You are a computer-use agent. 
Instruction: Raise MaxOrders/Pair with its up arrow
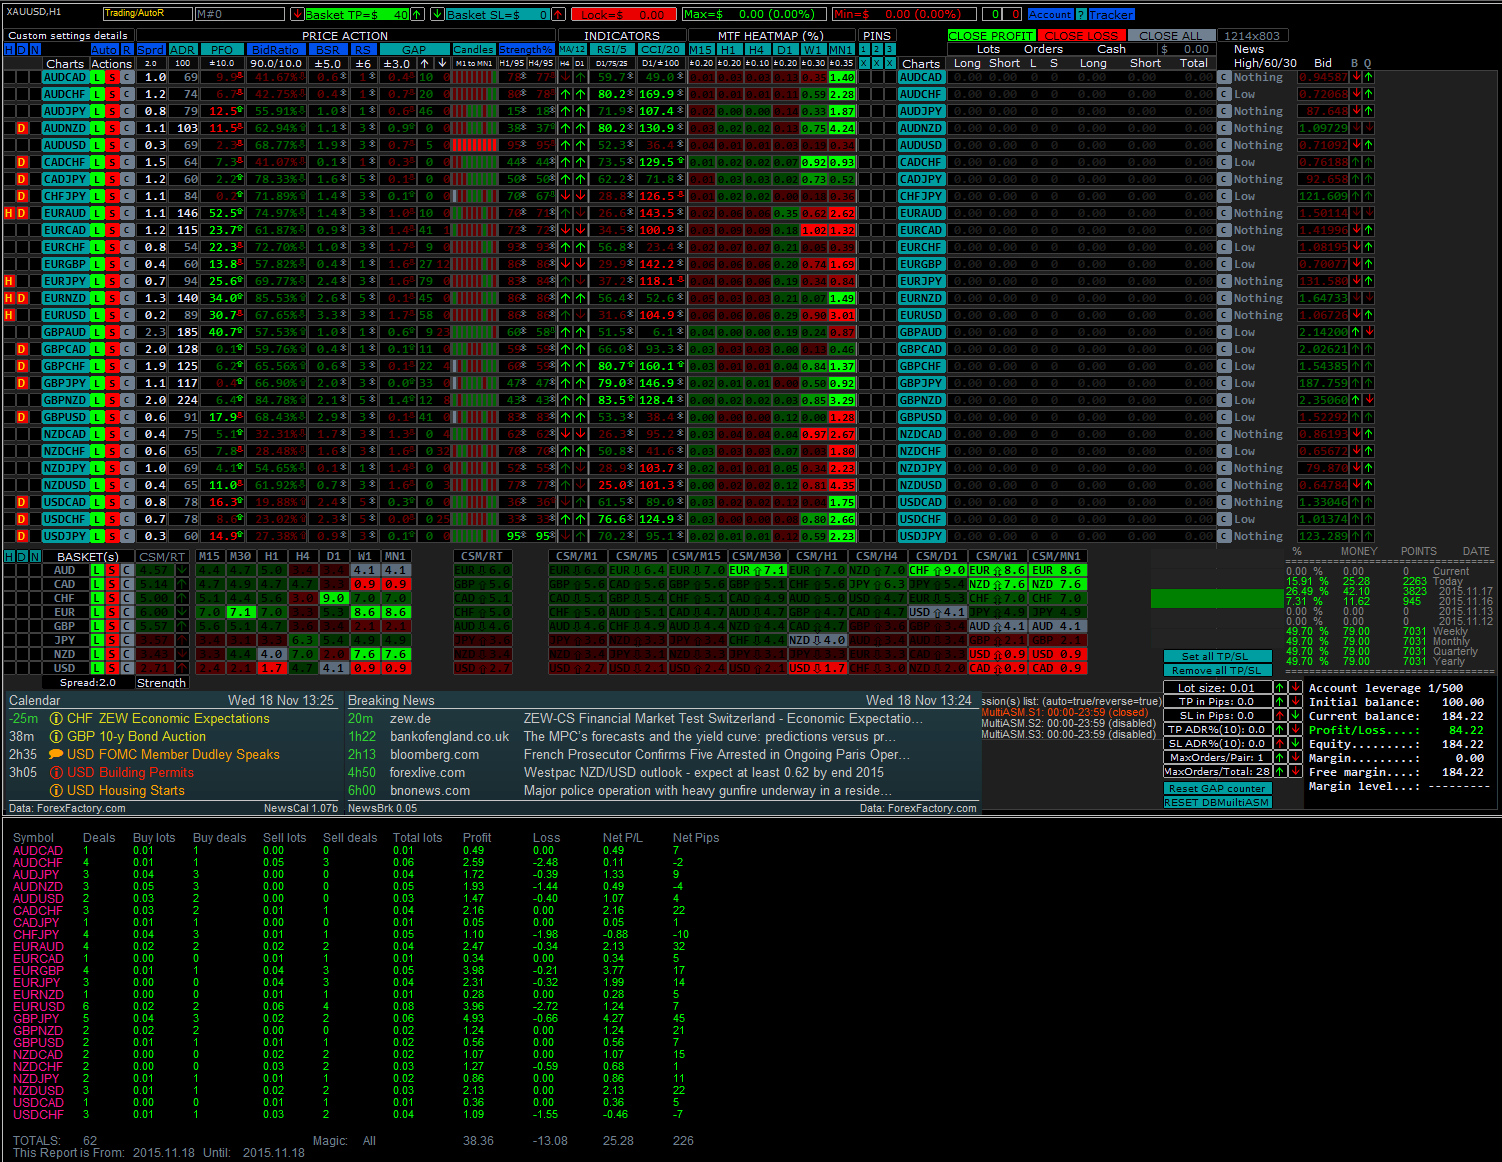click(1280, 758)
